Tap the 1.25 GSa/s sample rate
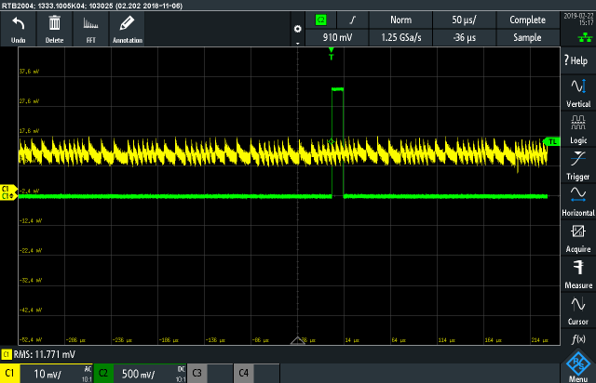 (x=401, y=37)
